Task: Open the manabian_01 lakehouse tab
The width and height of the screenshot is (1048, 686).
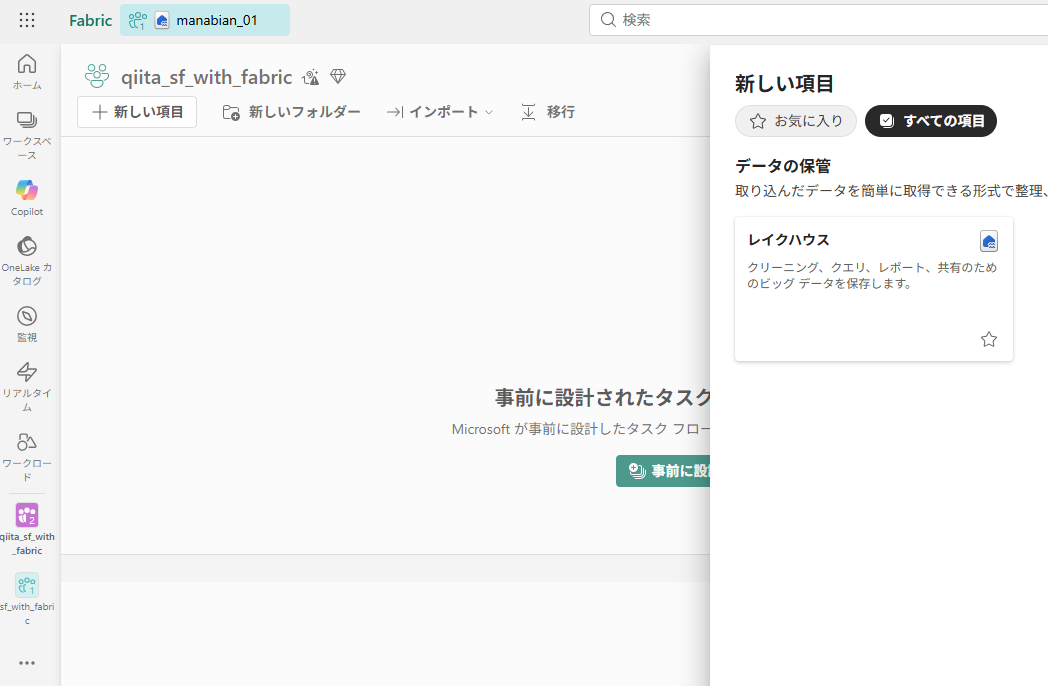Action: point(205,20)
